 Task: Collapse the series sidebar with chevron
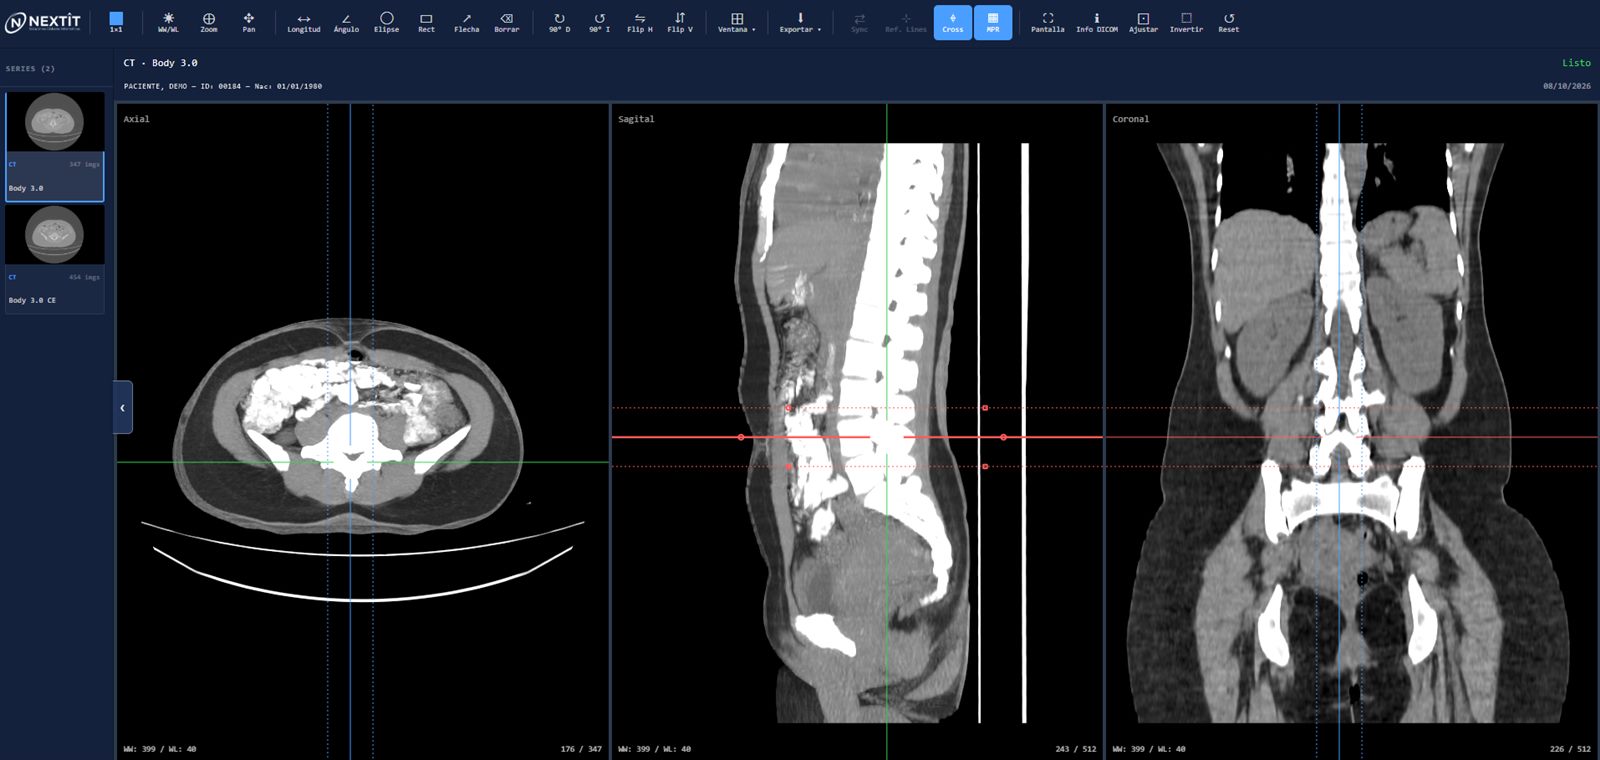tap(123, 407)
